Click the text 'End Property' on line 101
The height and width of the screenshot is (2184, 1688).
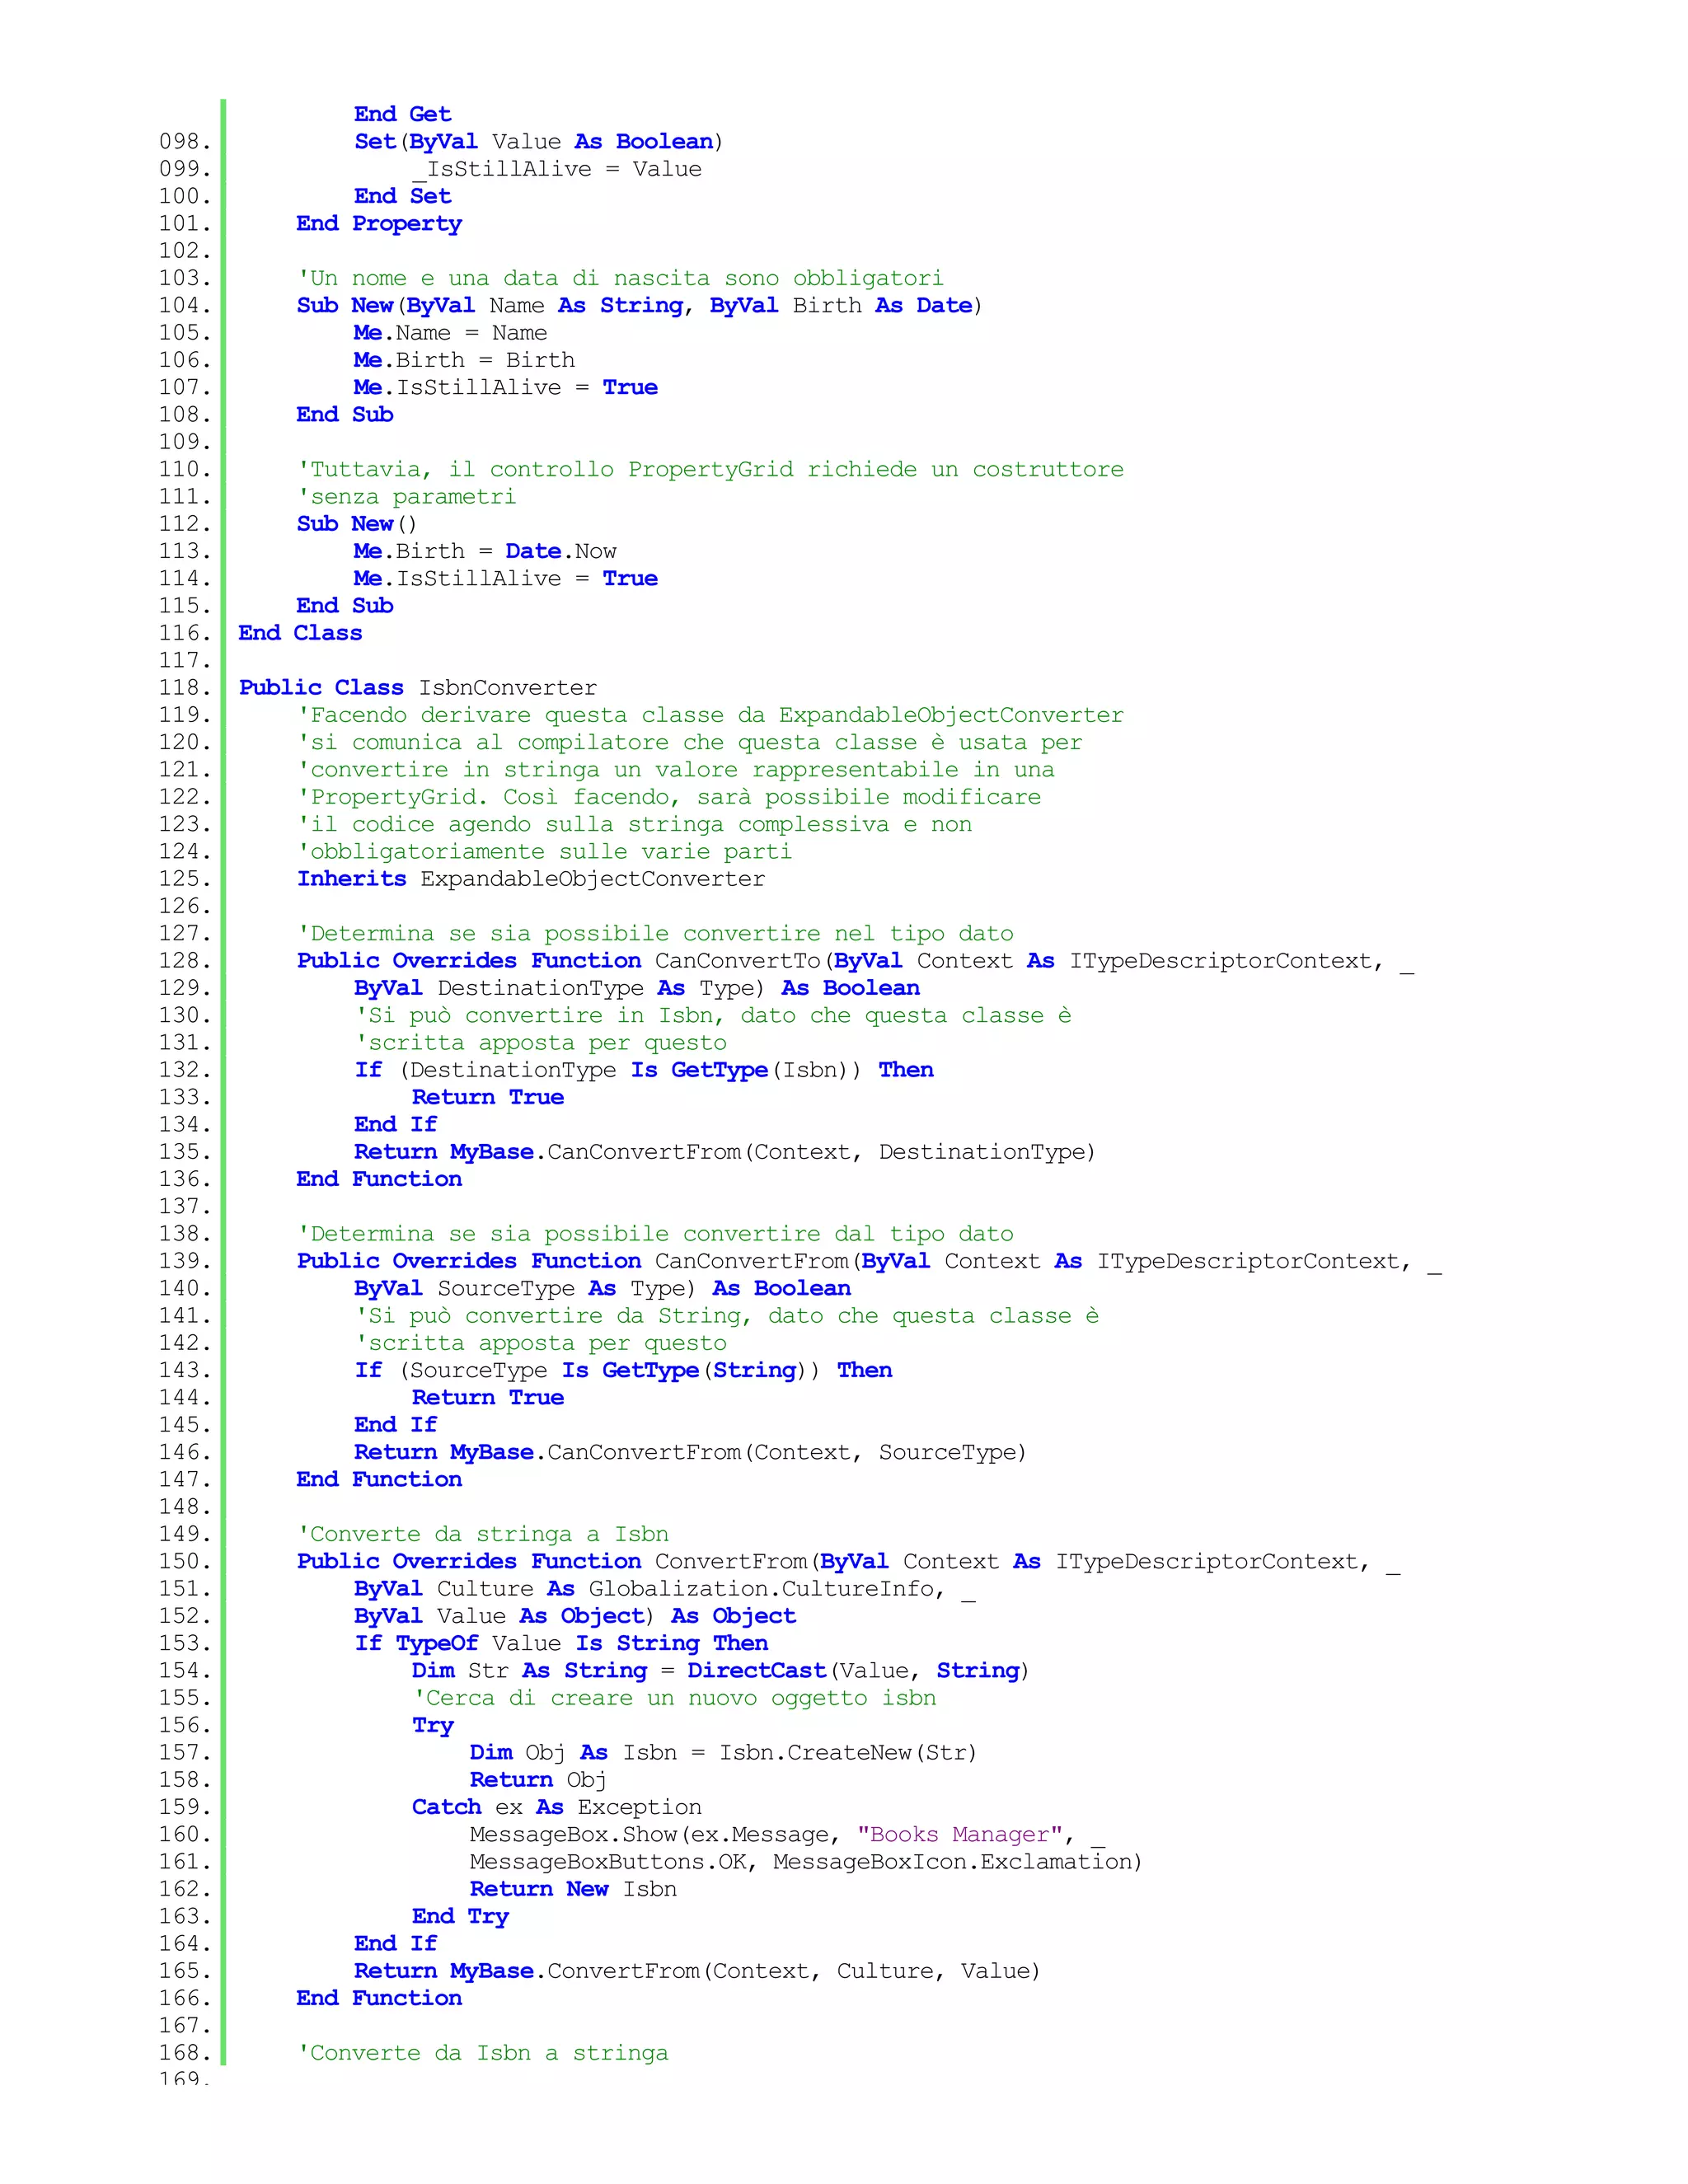point(379,224)
